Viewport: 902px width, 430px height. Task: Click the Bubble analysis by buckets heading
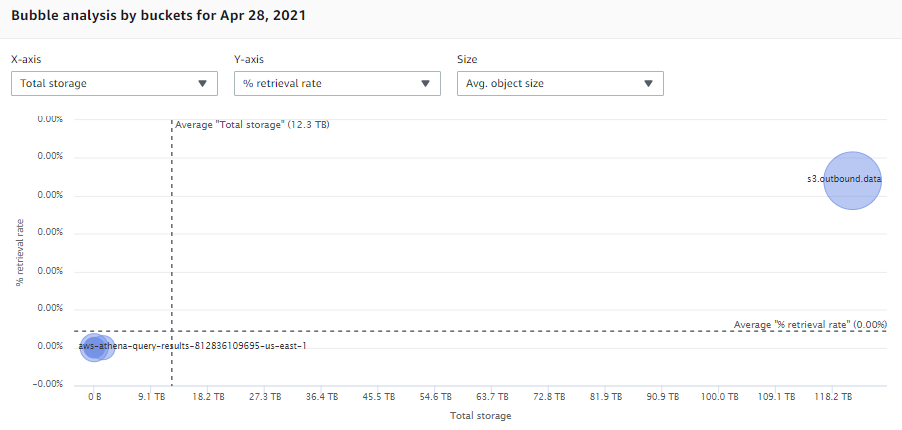(159, 16)
